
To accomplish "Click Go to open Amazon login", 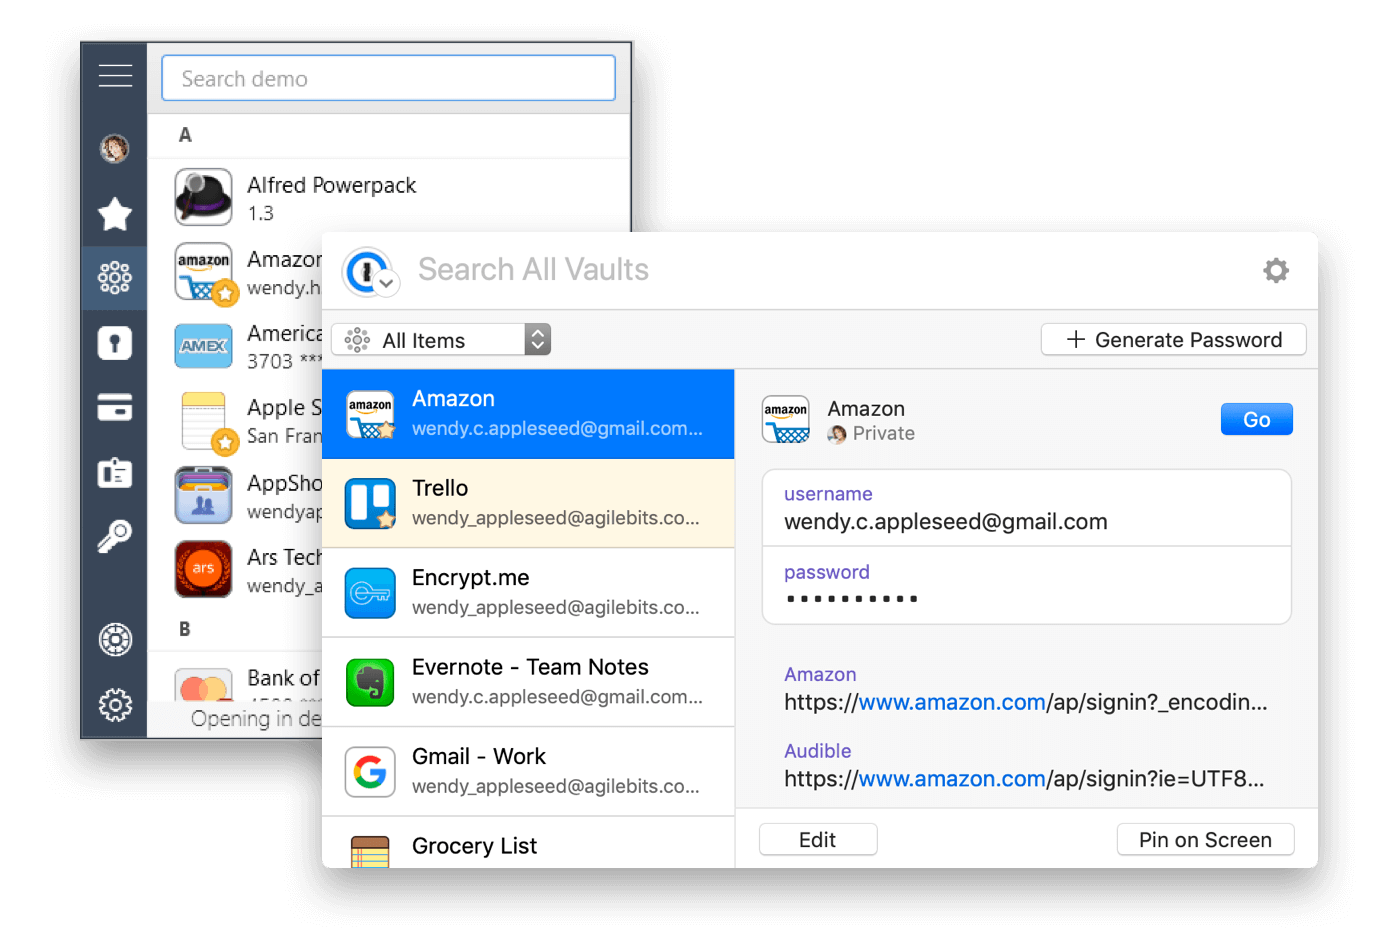I will click(1256, 419).
